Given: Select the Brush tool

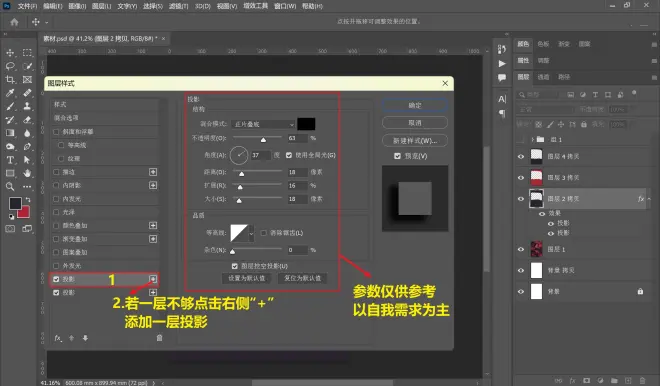Looking at the screenshot, I should [x=10, y=106].
